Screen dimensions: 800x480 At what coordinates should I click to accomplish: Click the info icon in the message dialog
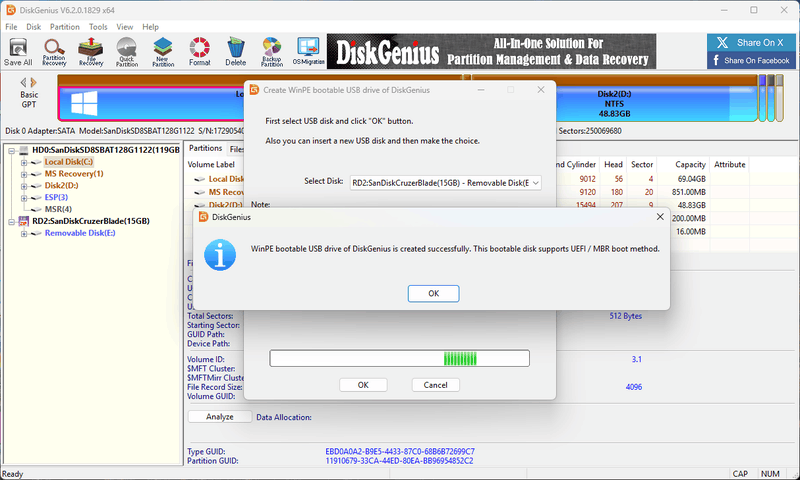pyautogui.click(x=220, y=255)
